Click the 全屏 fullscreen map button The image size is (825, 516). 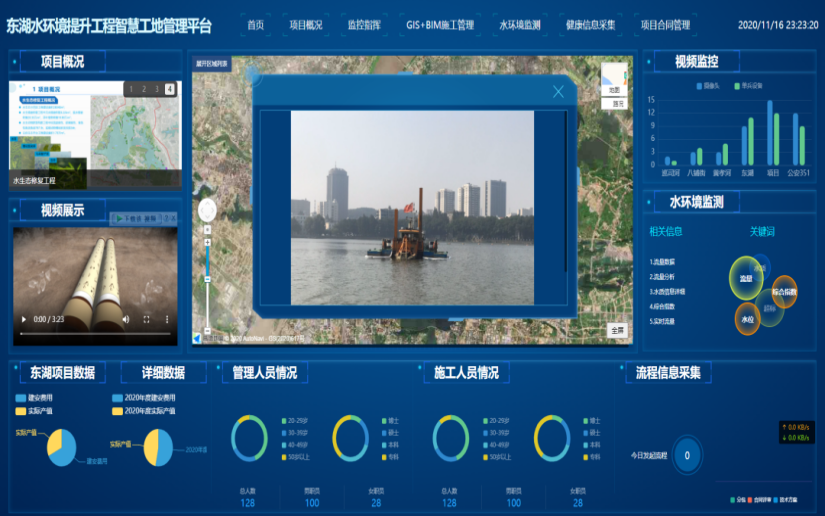617,330
